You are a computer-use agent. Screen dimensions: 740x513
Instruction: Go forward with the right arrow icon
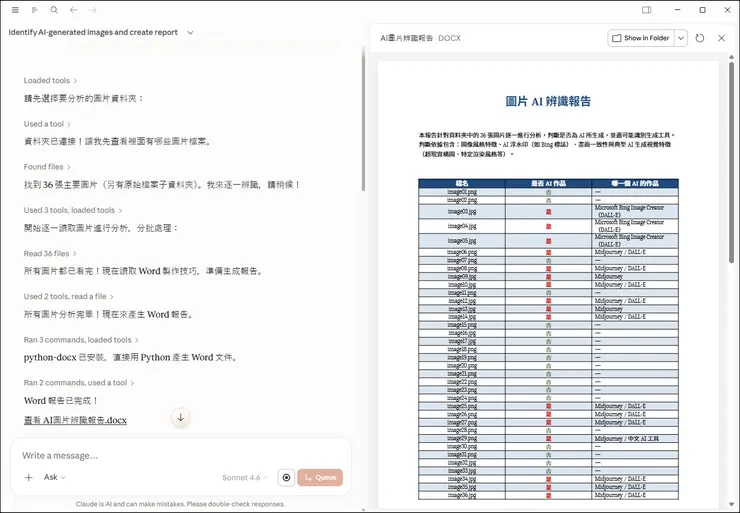pyautogui.click(x=92, y=10)
